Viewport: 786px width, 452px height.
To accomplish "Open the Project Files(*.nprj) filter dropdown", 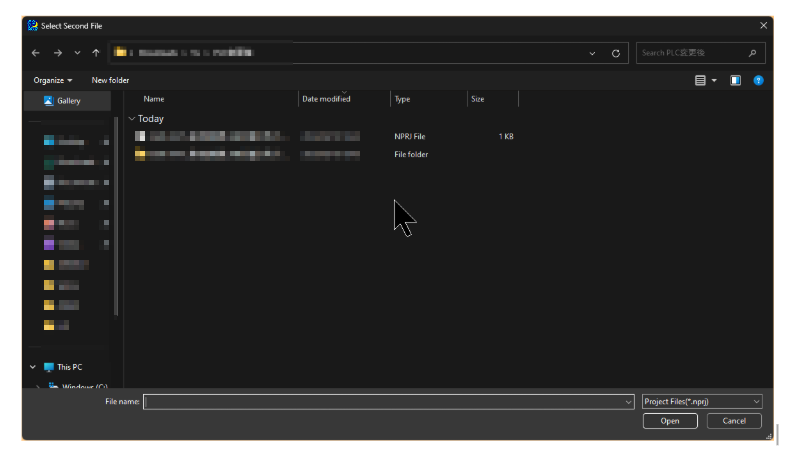I will pos(702,401).
